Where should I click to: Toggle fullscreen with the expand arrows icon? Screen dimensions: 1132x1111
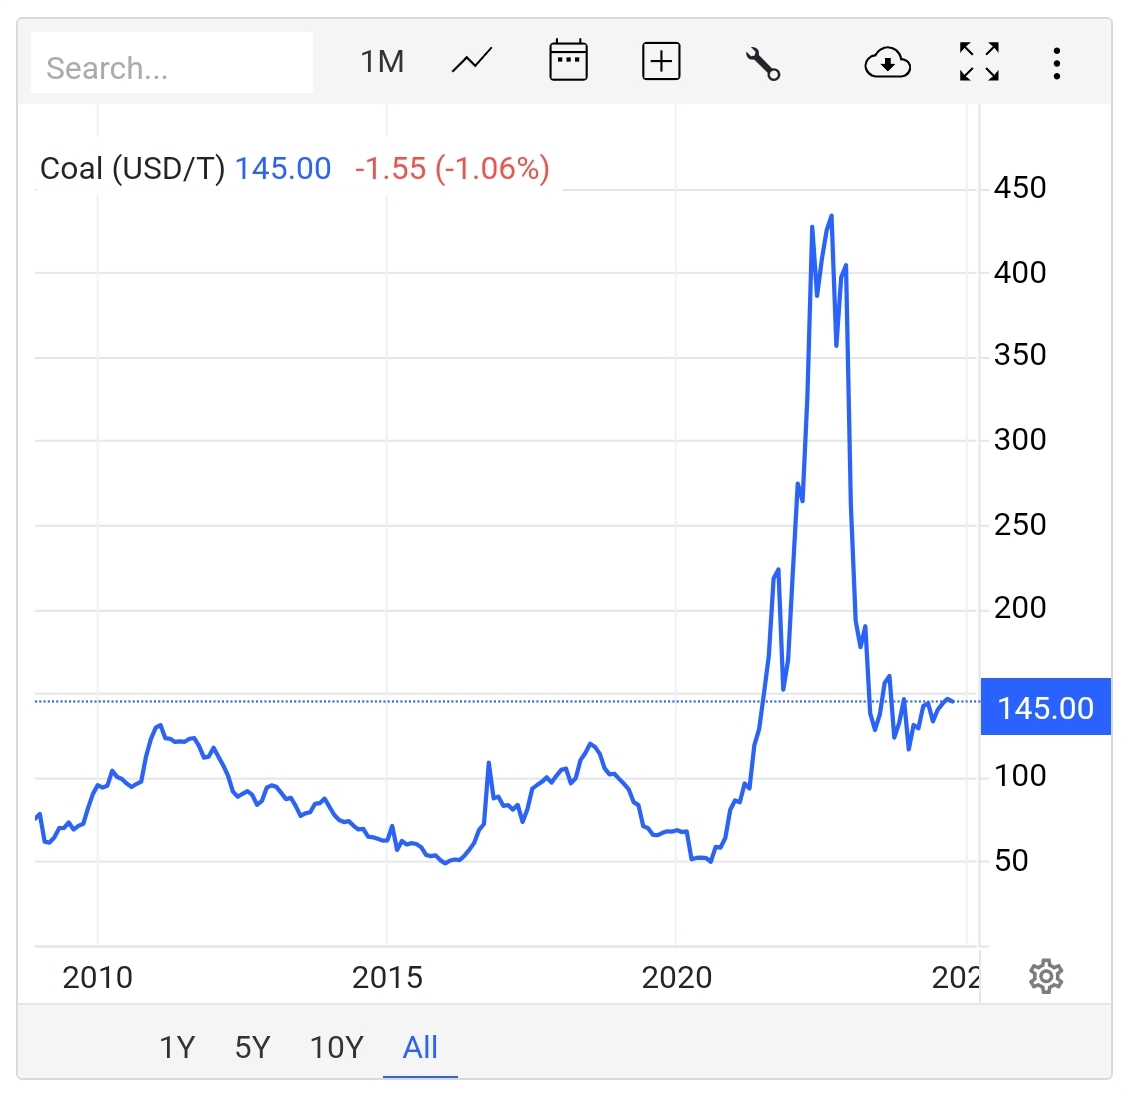(979, 62)
